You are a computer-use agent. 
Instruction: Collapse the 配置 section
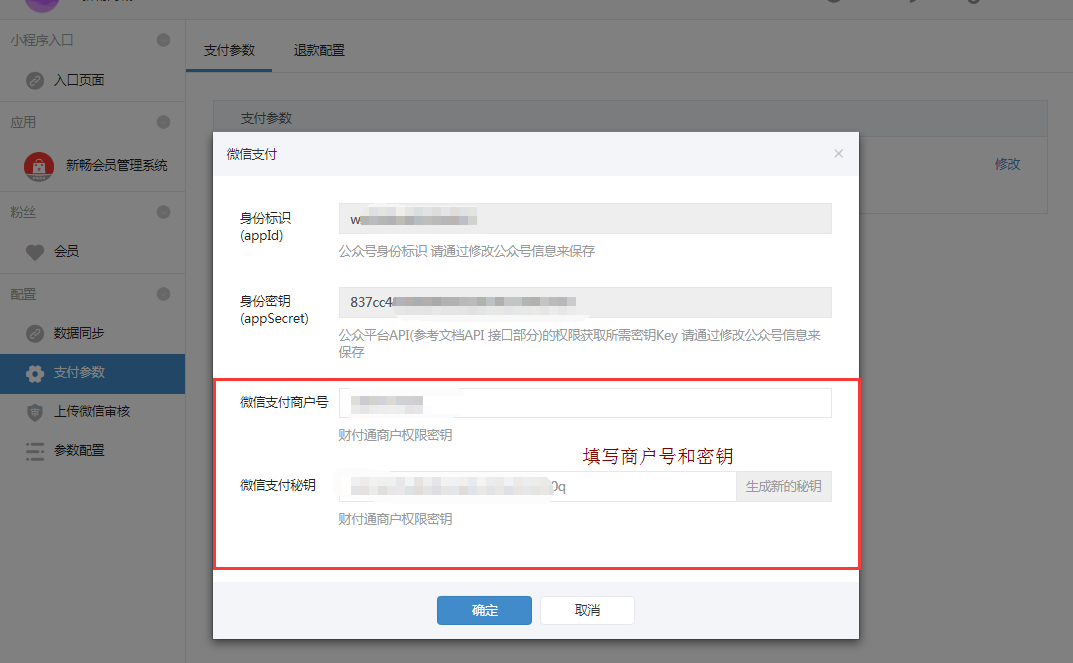coord(164,294)
